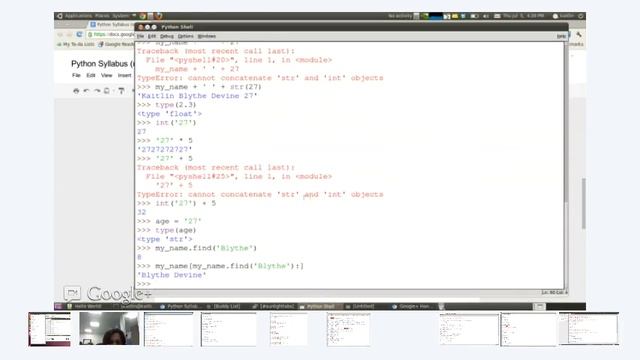Image resolution: width=640 pixels, height=360 pixels.
Task: Click the reload button in browser window
Action: [x=79, y=35]
